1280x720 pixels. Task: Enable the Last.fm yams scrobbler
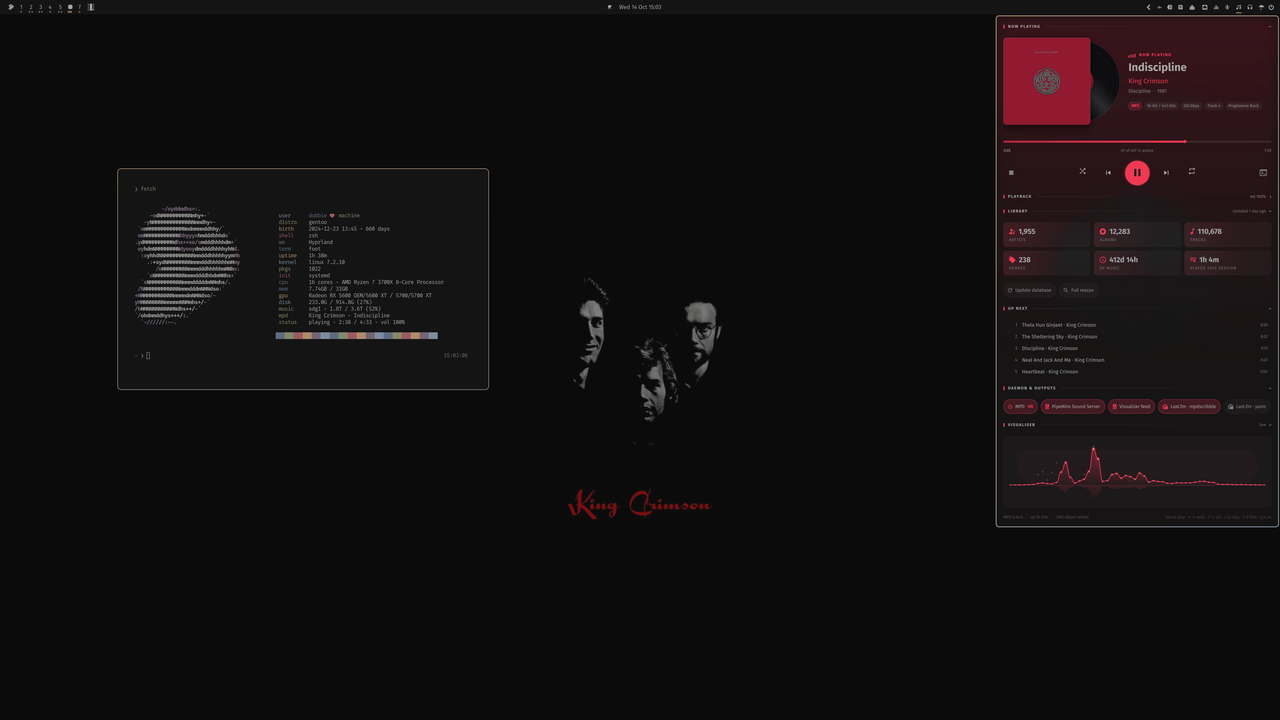(x=1247, y=406)
